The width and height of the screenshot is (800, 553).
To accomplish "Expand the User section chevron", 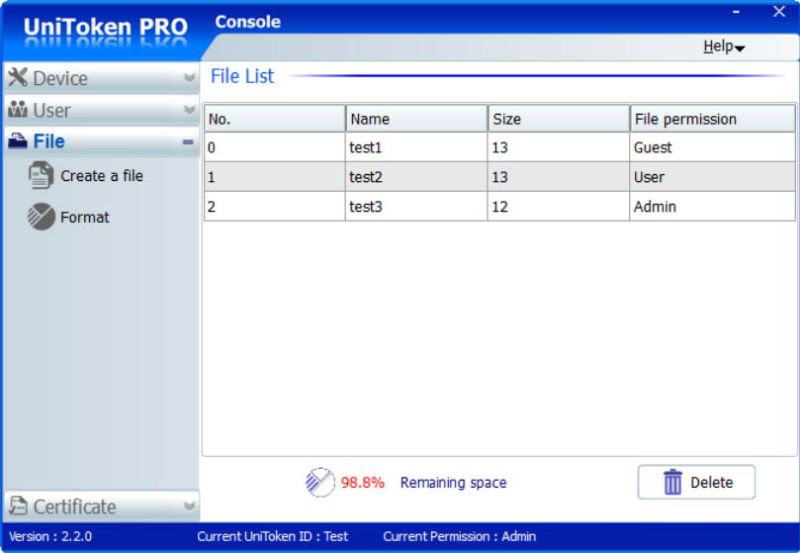I will point(189,110).
